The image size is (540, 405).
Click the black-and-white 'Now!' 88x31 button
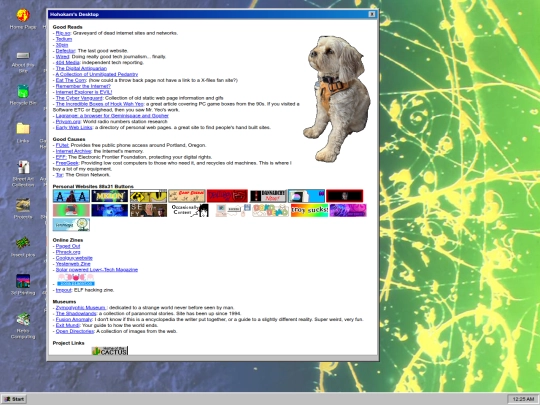(x=268, y=196)
